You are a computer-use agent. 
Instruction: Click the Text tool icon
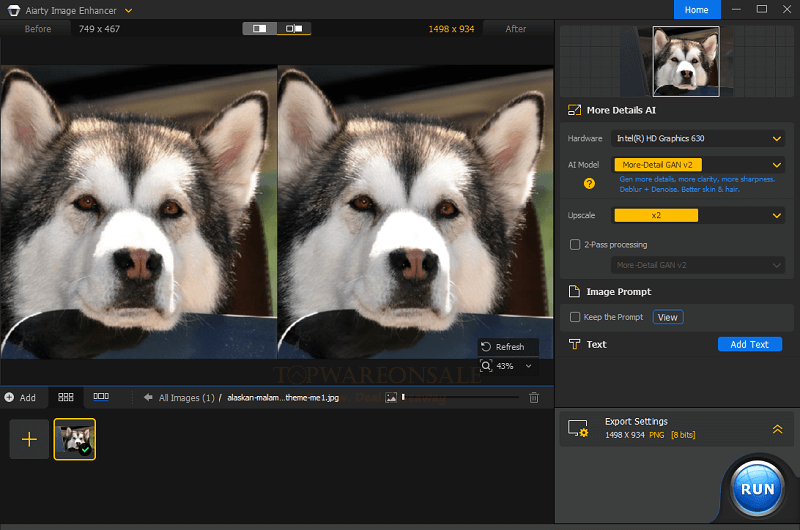[x=574, y=344]
